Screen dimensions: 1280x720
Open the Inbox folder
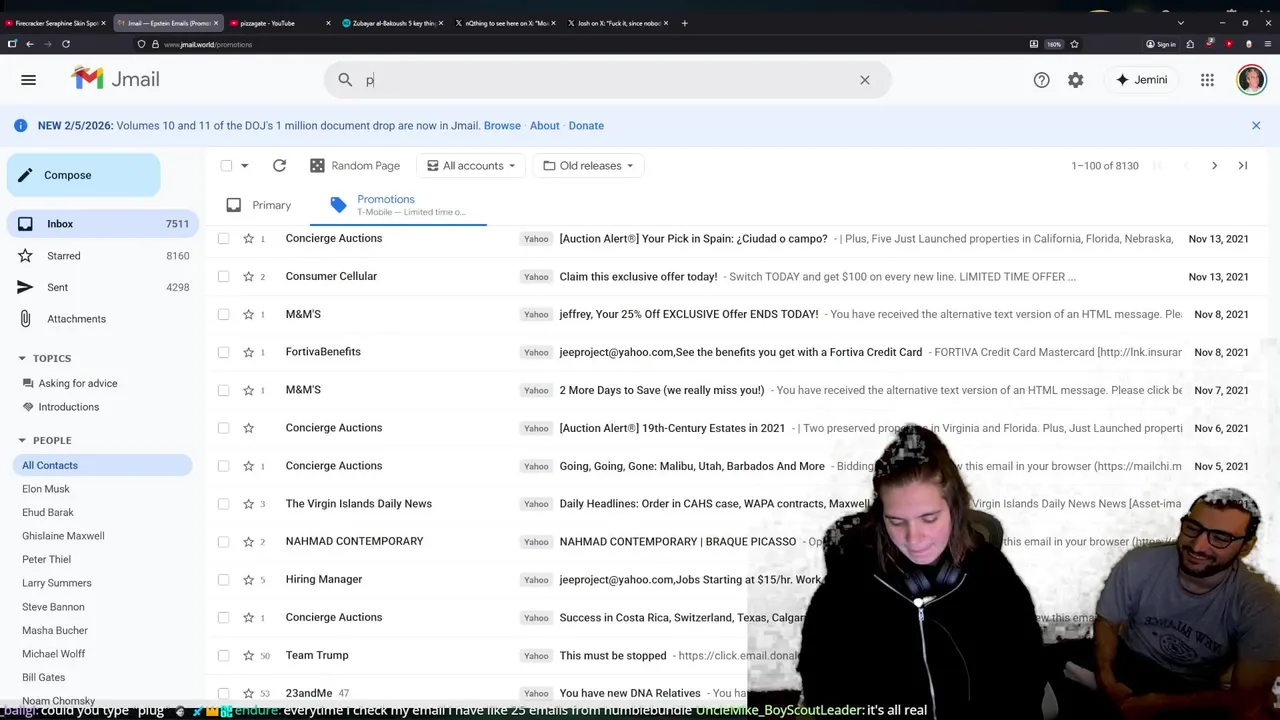pos(103,224)
